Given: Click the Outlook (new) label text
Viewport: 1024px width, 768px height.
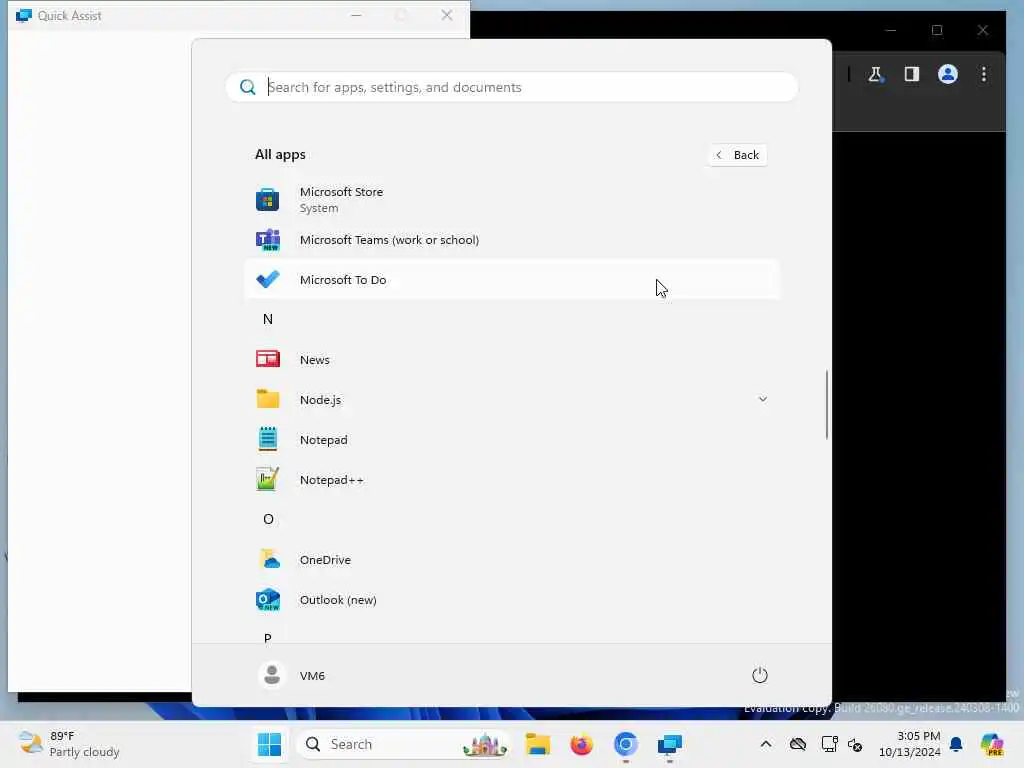Looking at the screenshot, I should tap(338, 600).
